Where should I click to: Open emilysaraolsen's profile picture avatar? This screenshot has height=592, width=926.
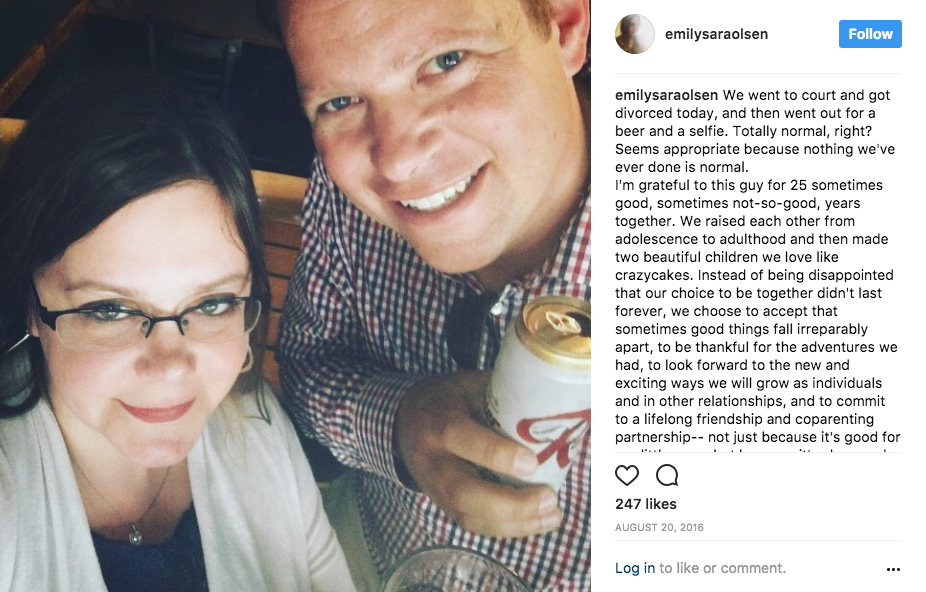click(x=635, y=34)
